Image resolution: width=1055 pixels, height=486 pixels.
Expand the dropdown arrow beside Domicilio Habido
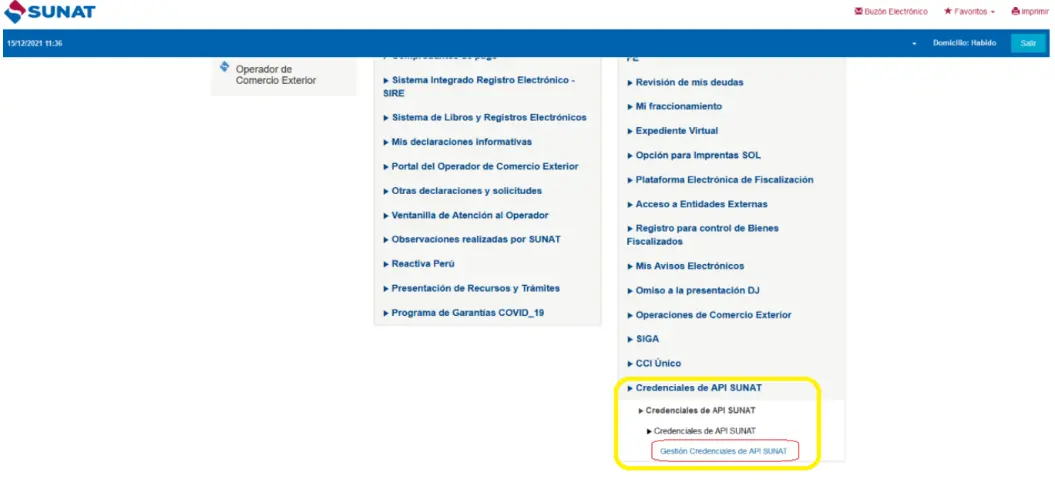(914, 43)
